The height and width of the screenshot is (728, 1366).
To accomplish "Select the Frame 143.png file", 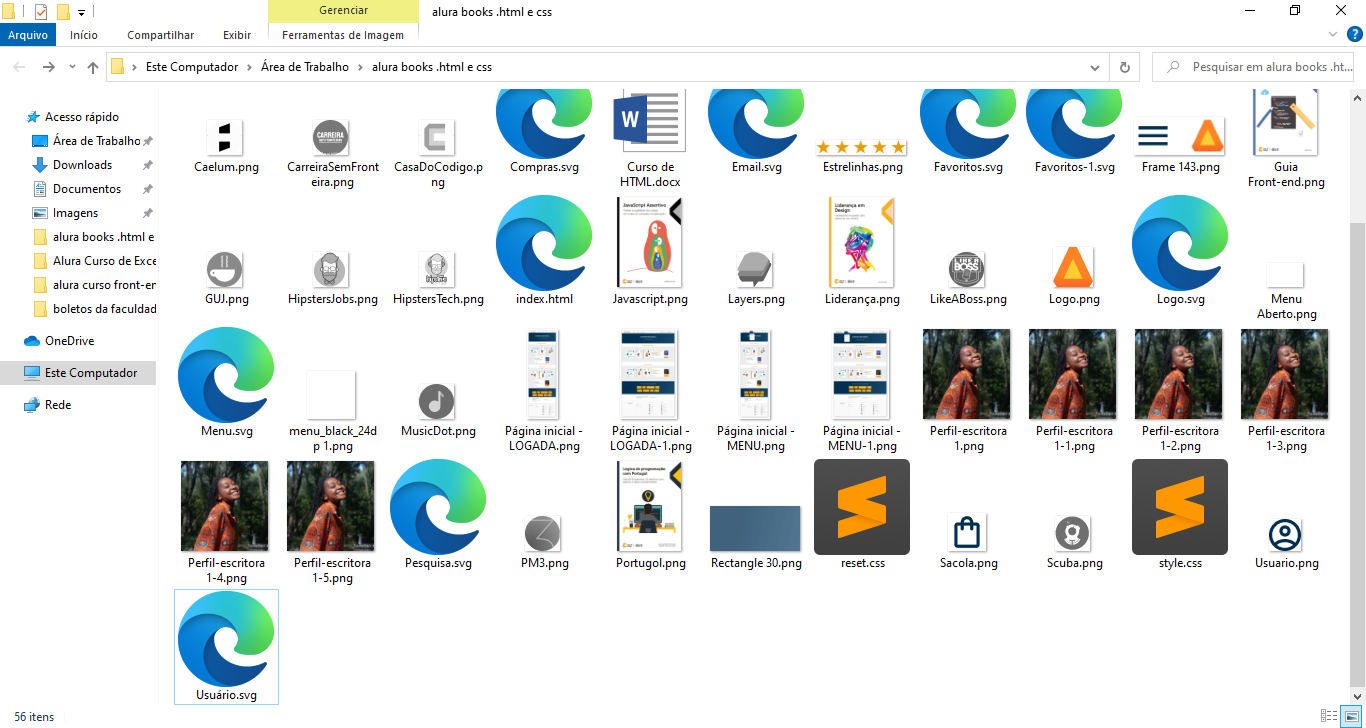I will 1180,137.
